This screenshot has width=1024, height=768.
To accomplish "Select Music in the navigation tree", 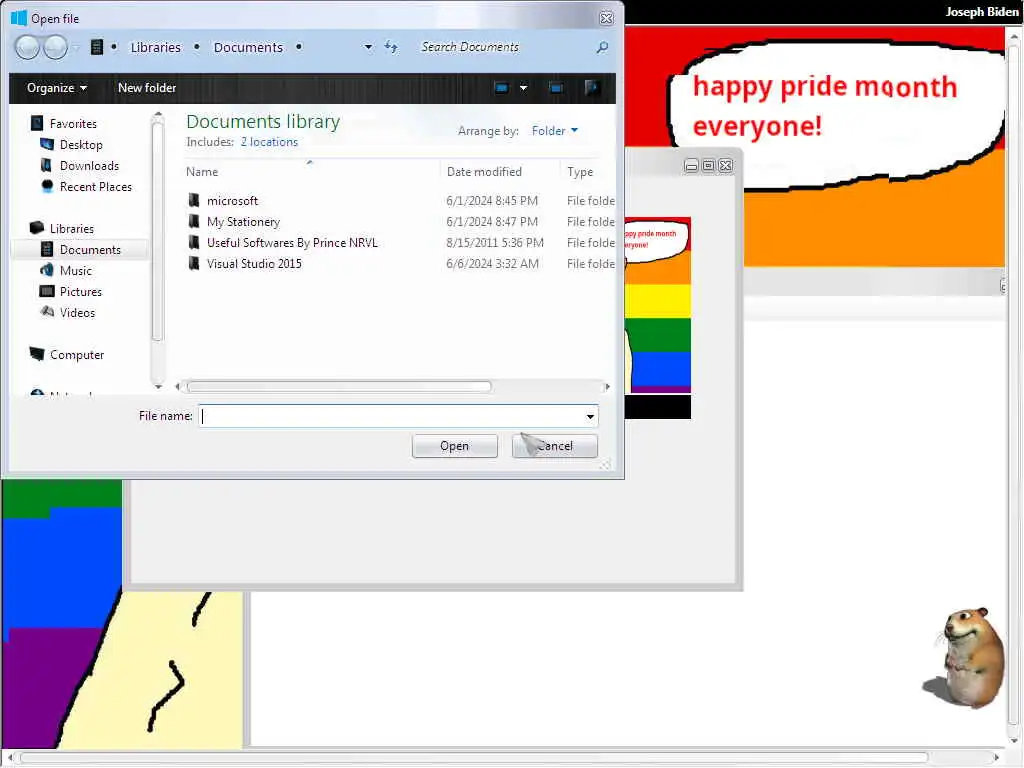I will click(x=76, y=270).
